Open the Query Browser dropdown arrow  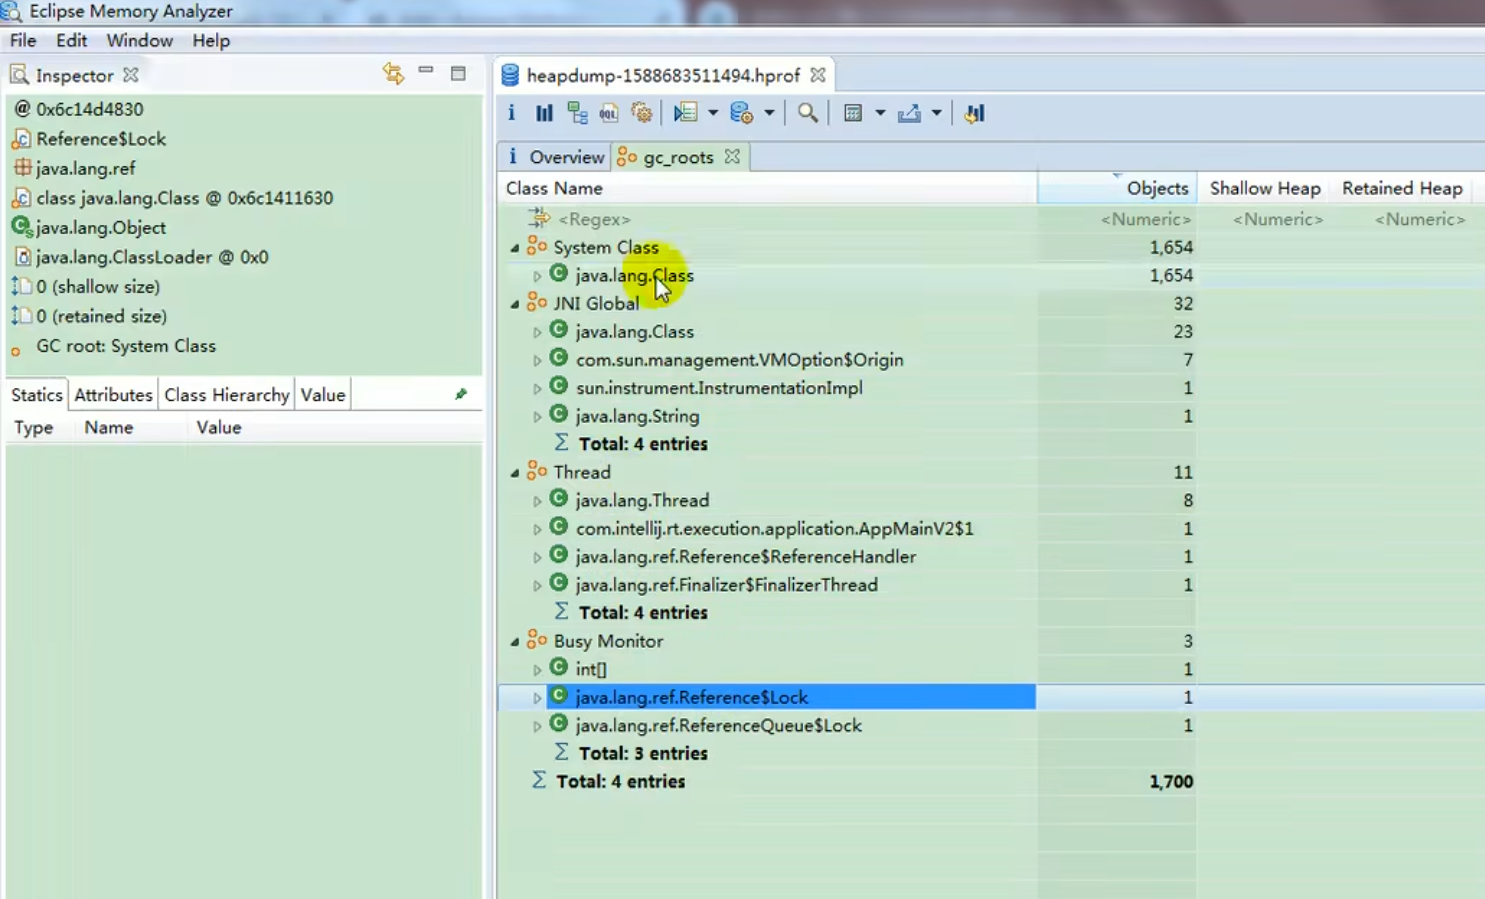click(x=769, y=113)
